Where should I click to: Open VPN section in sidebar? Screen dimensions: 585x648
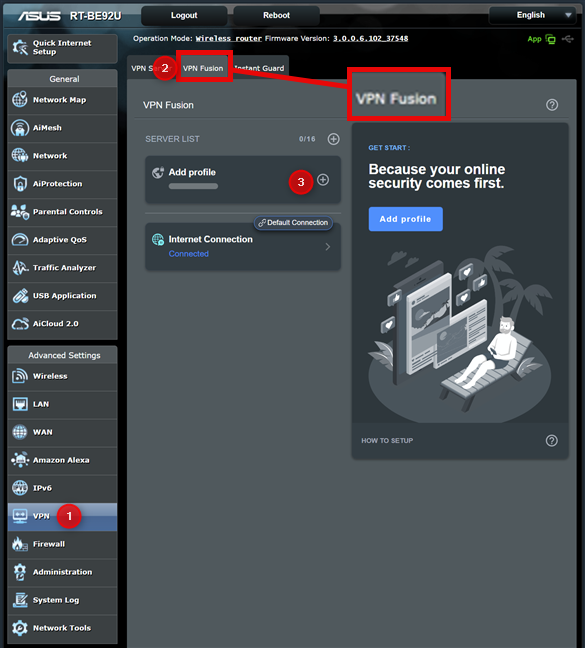point(62,517)
